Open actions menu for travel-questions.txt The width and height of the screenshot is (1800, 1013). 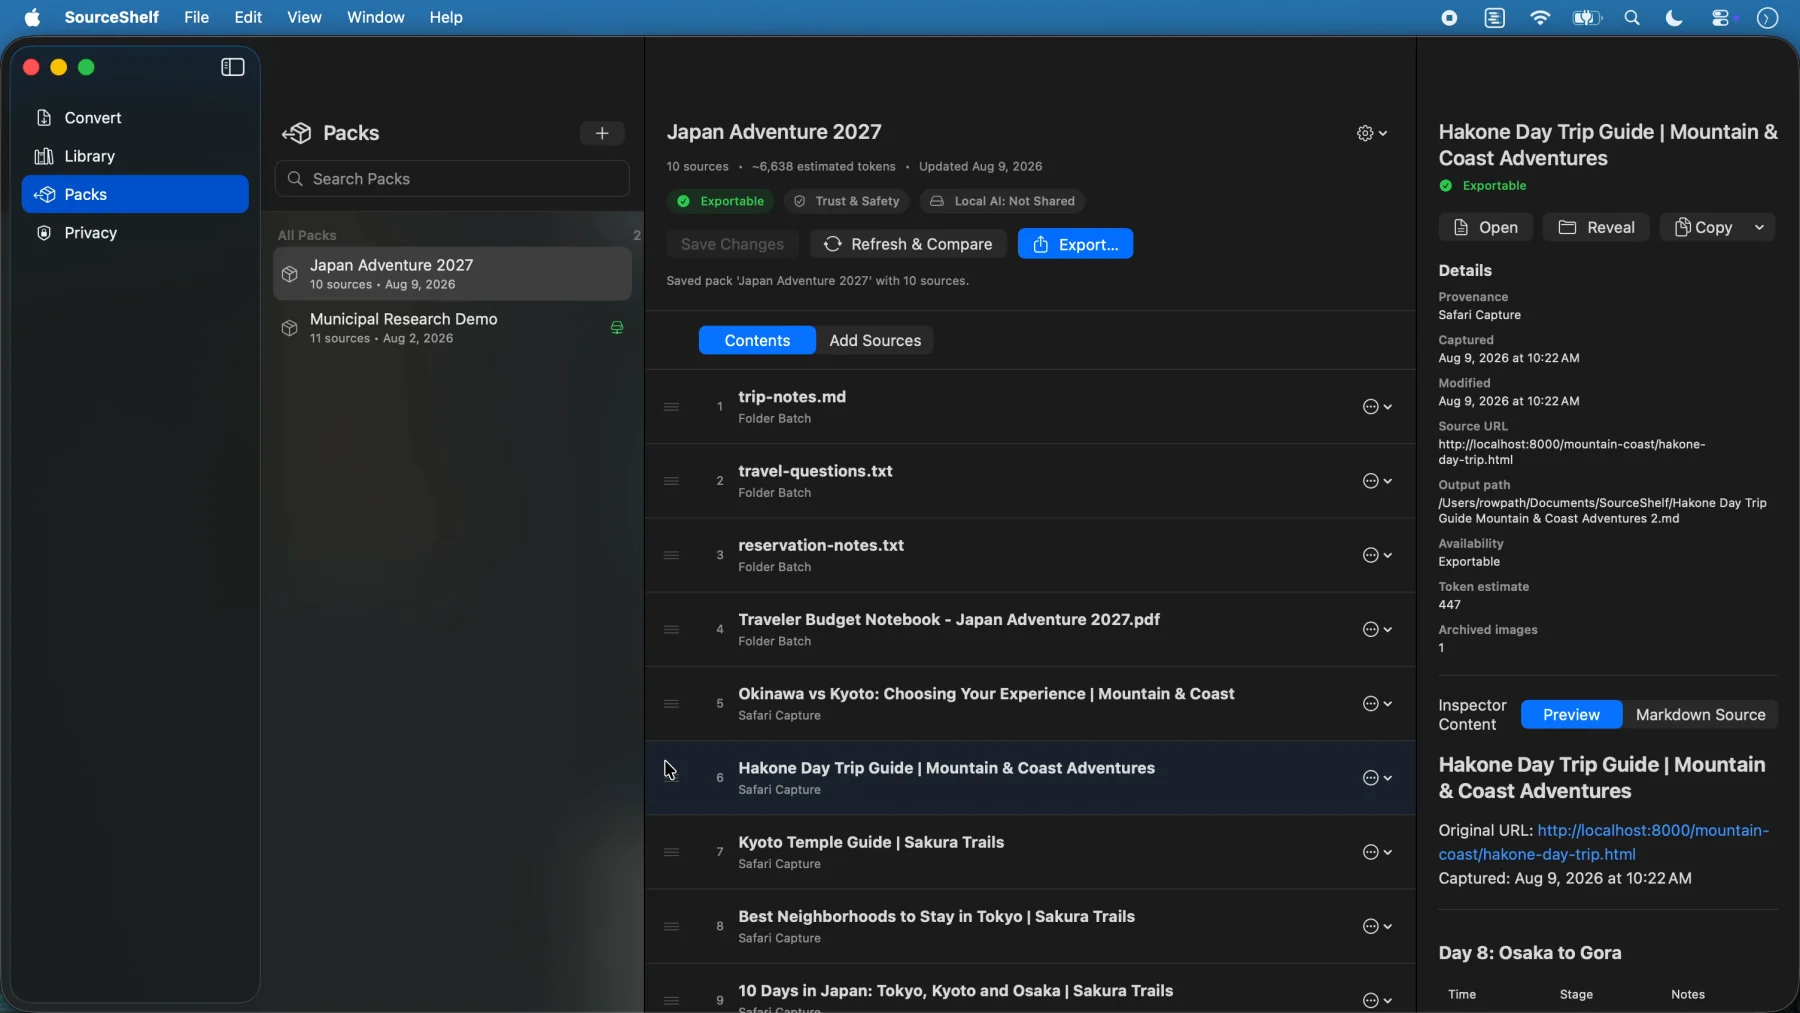pos(1377,481)
